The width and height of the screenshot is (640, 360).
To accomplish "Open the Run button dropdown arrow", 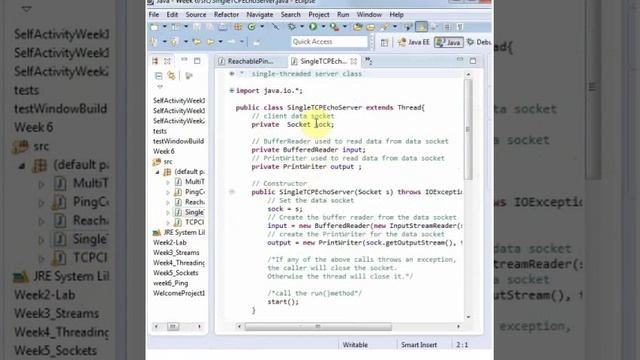I will click(x=323, y=27).
